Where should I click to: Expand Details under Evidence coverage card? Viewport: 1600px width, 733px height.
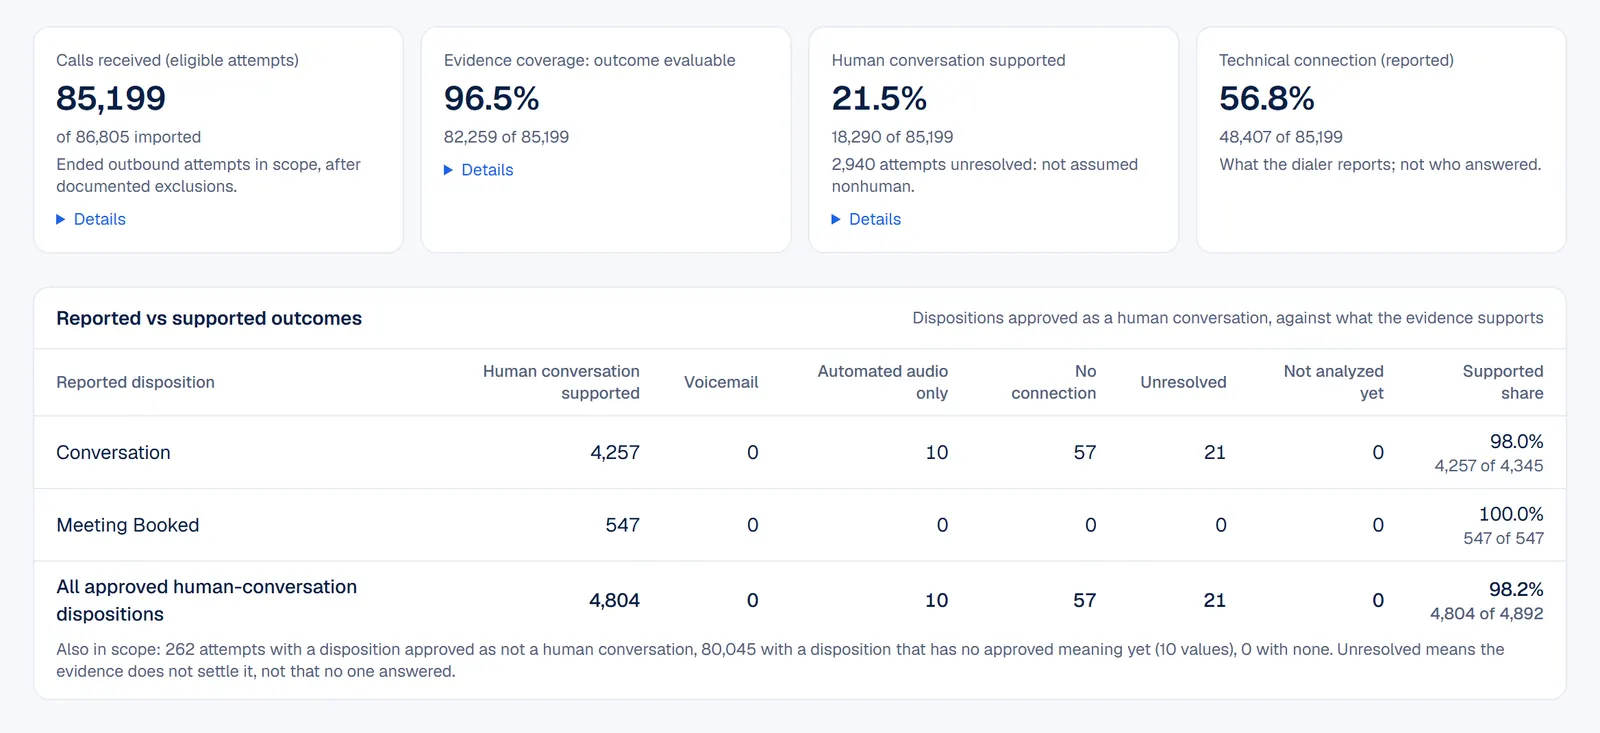(x=479, y=170)
